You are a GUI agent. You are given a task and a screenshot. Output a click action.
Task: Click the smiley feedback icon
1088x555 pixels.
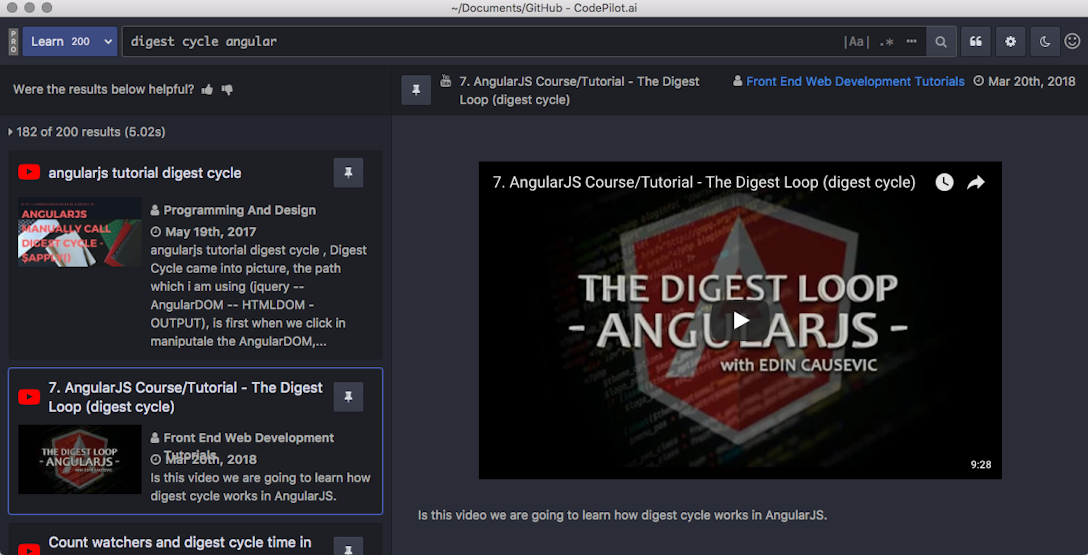coord(1072,42)
